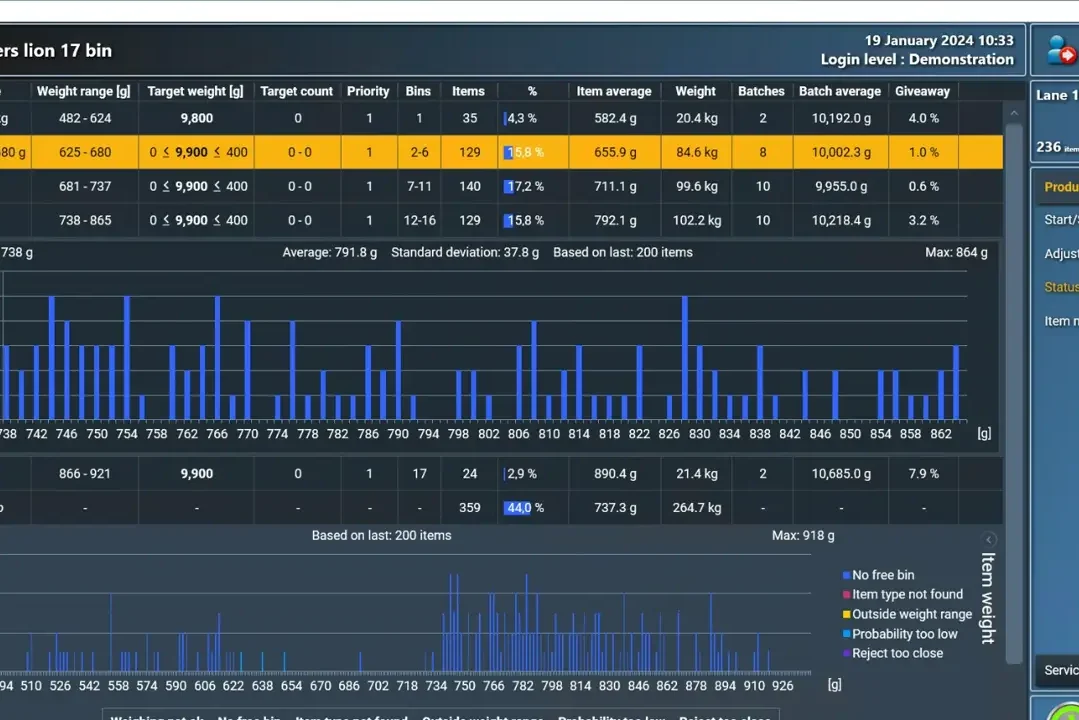Collapse the Item weight legend panel
1079x720 pixels.
989,540
